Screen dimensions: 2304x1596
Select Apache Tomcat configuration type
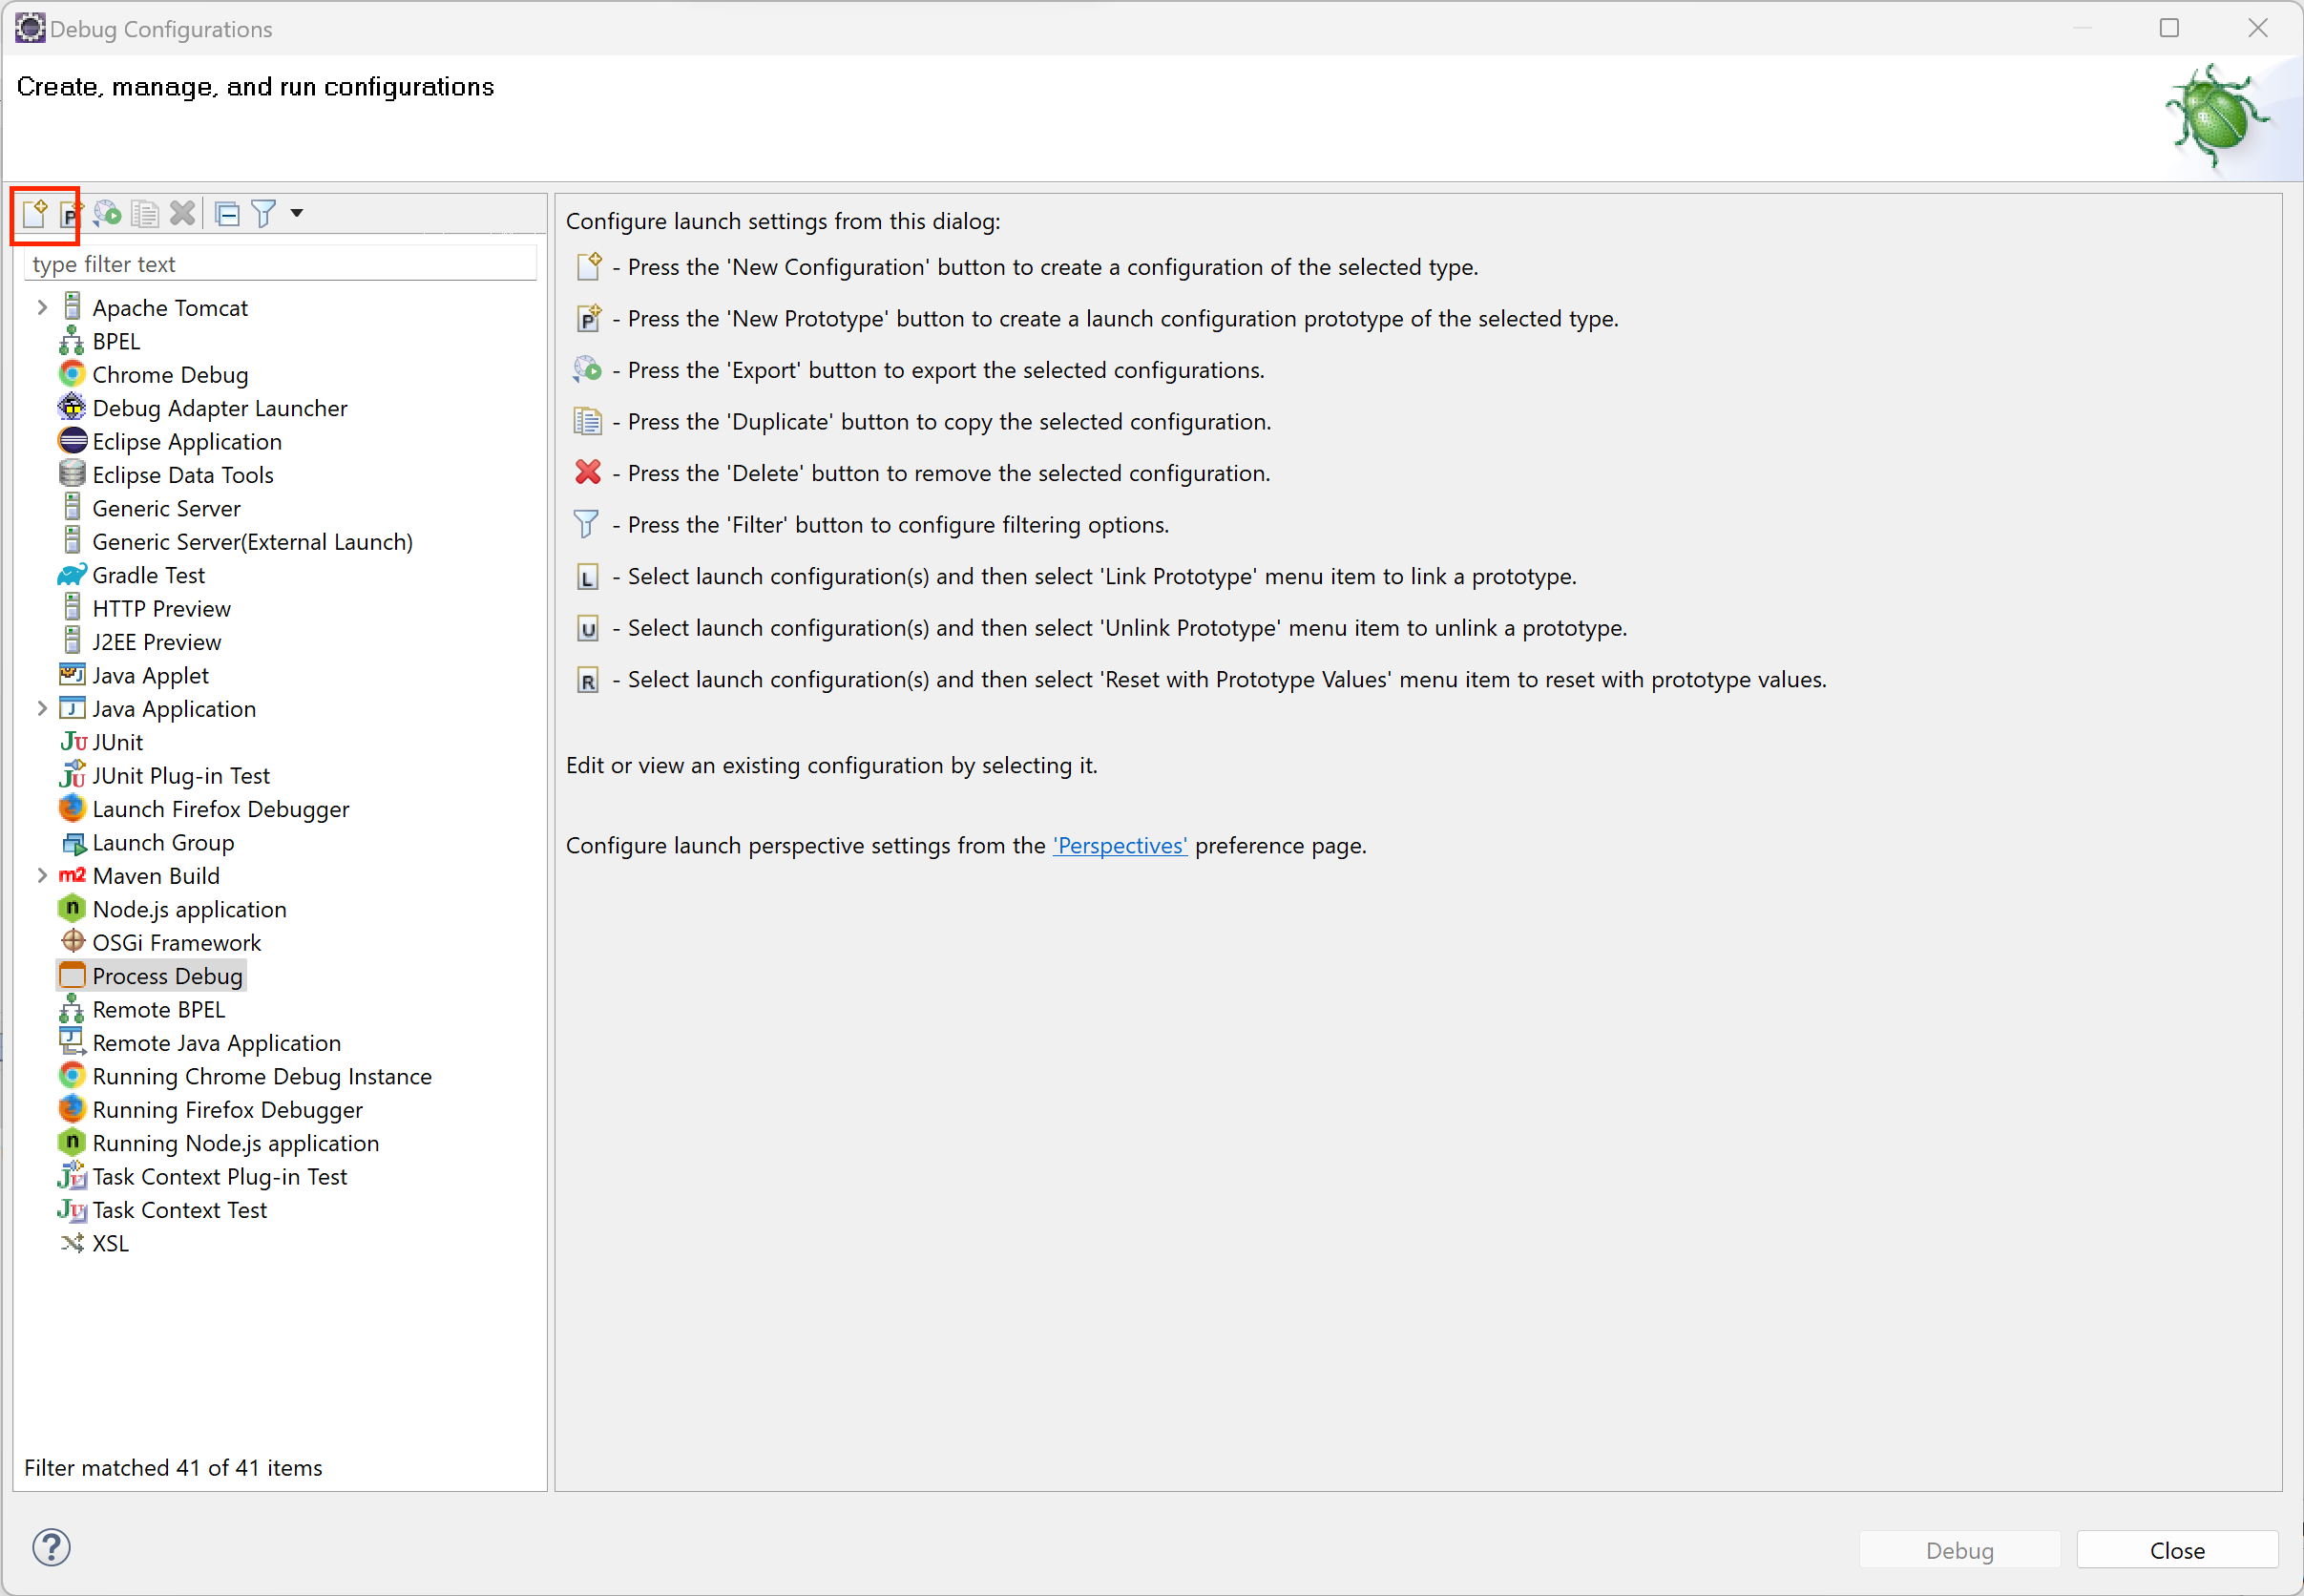(x=170, y=308)
